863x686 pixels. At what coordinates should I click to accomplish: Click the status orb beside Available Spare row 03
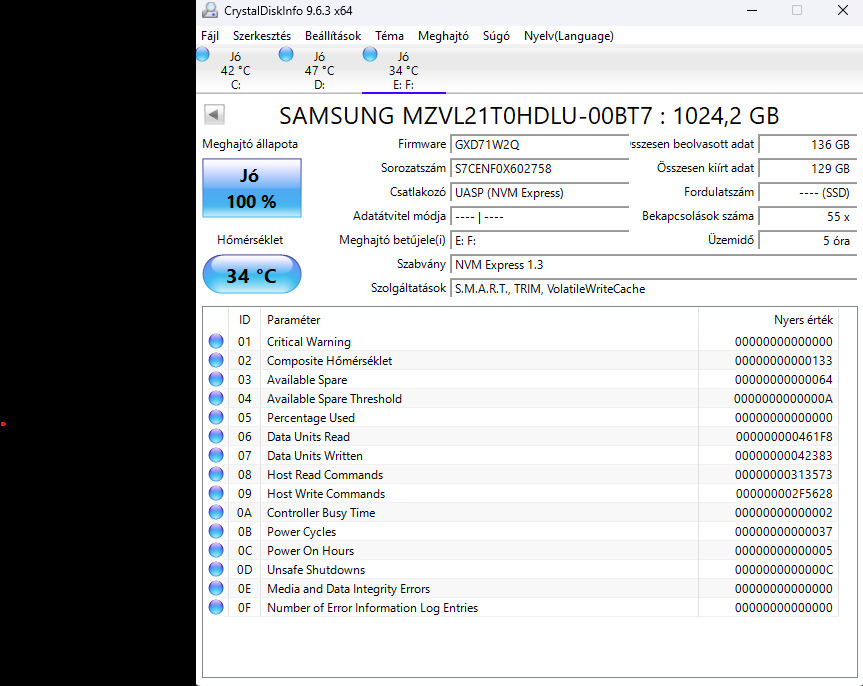click(216, 379)
